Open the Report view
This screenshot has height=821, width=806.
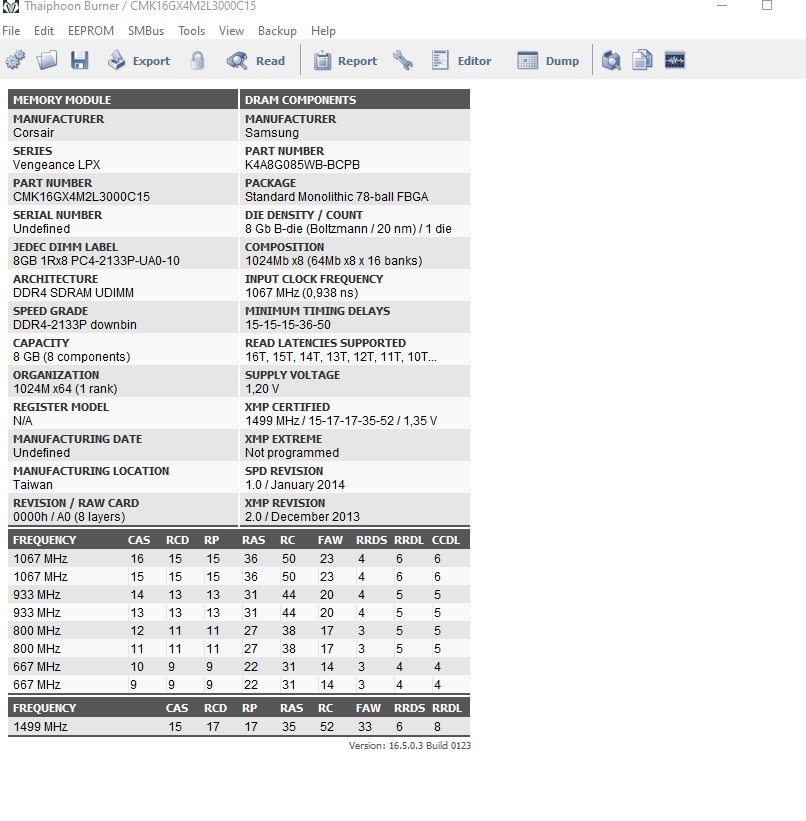coord(345,60)
